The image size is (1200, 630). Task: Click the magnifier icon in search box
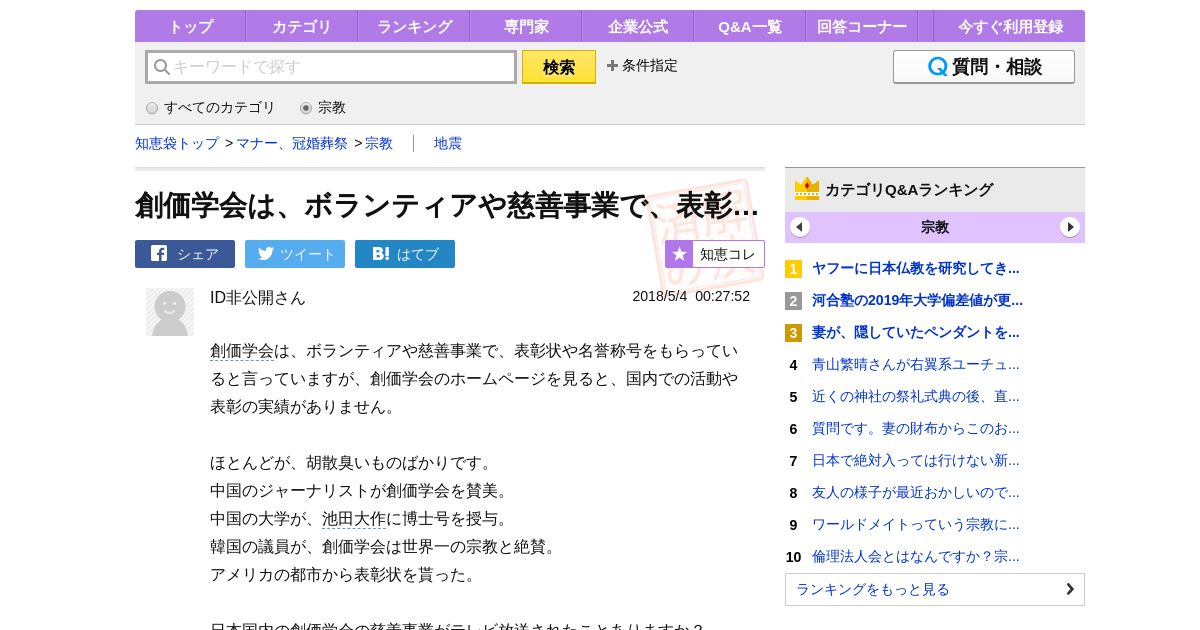162,67
